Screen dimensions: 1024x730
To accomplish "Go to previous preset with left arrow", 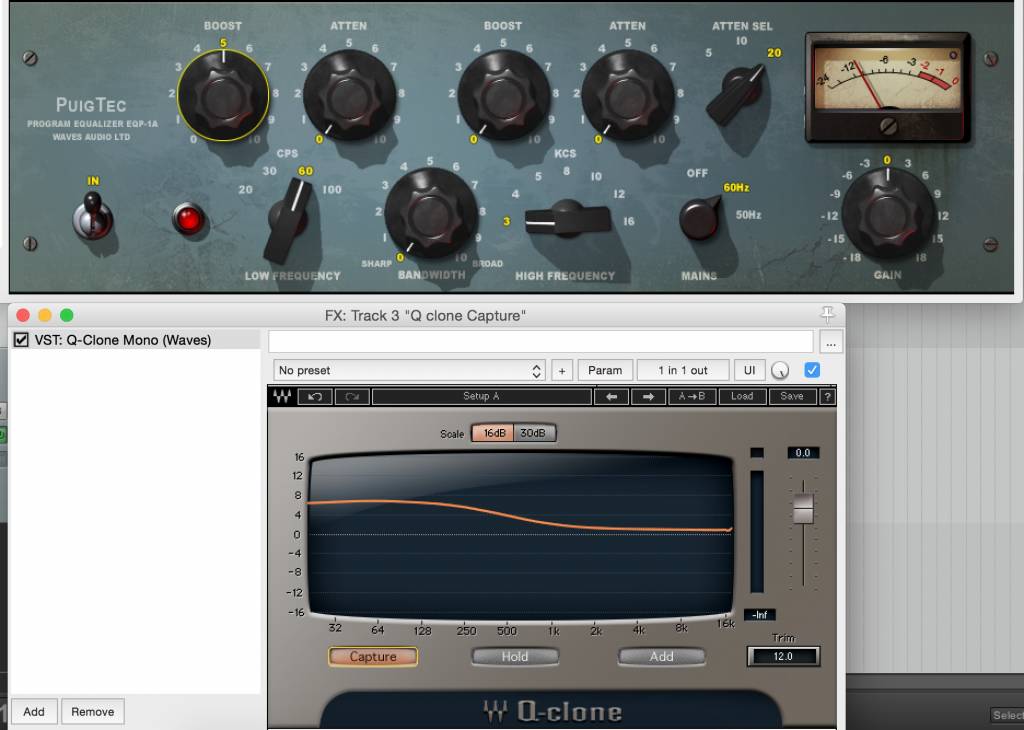I will click(x=611, y=396).
